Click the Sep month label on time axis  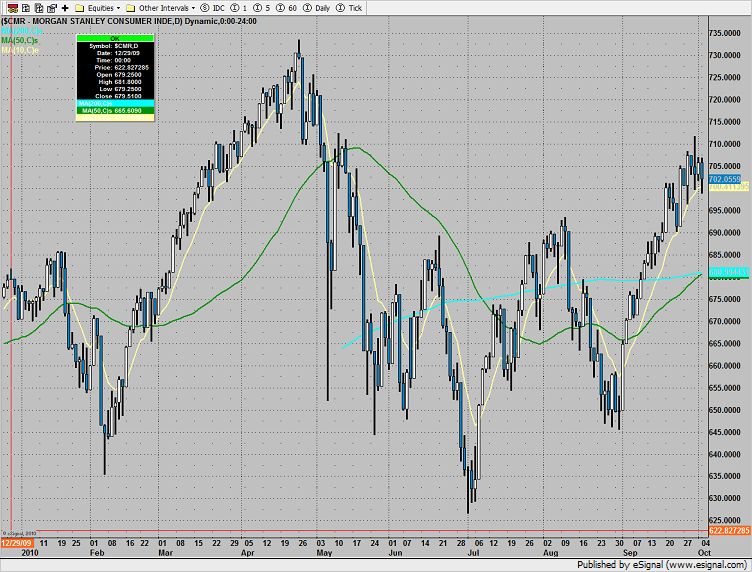(630, 553)
